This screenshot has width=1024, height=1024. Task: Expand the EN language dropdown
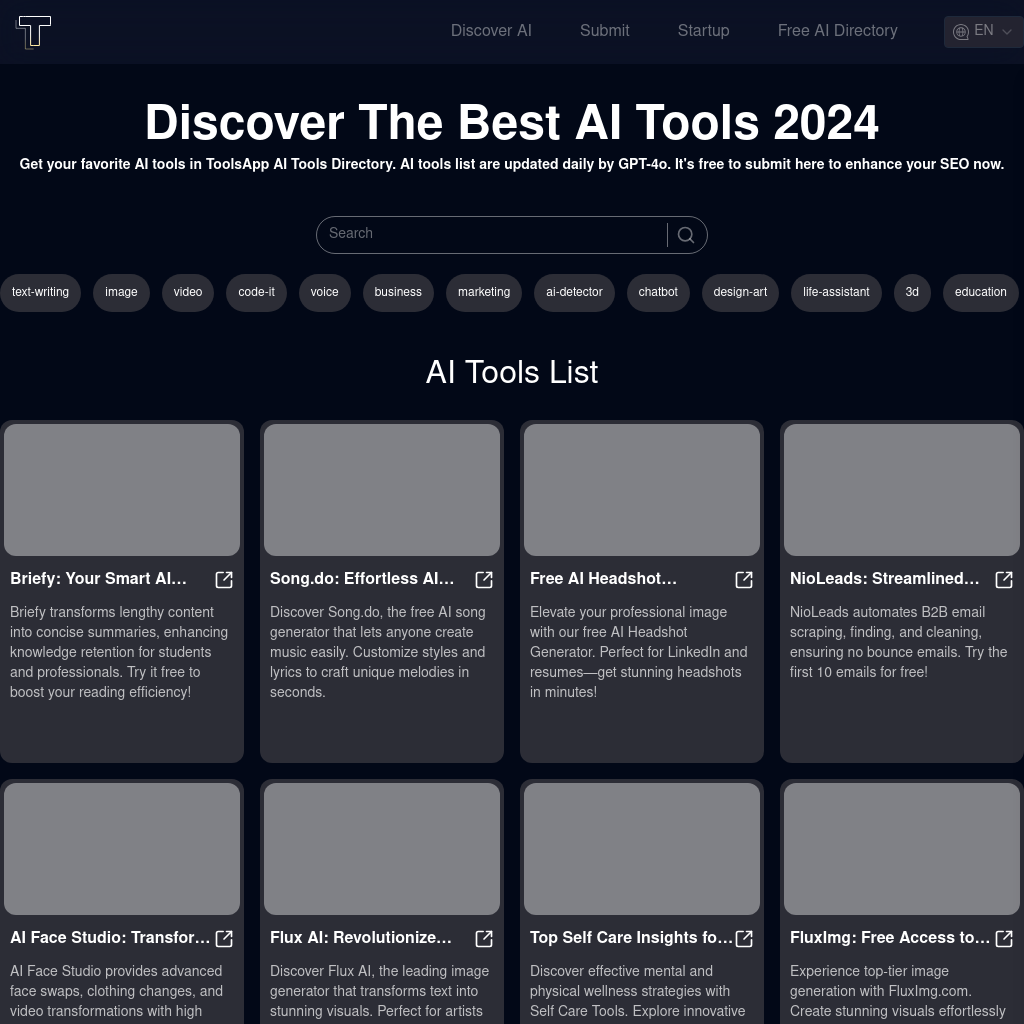click(x=1006, y=32)
